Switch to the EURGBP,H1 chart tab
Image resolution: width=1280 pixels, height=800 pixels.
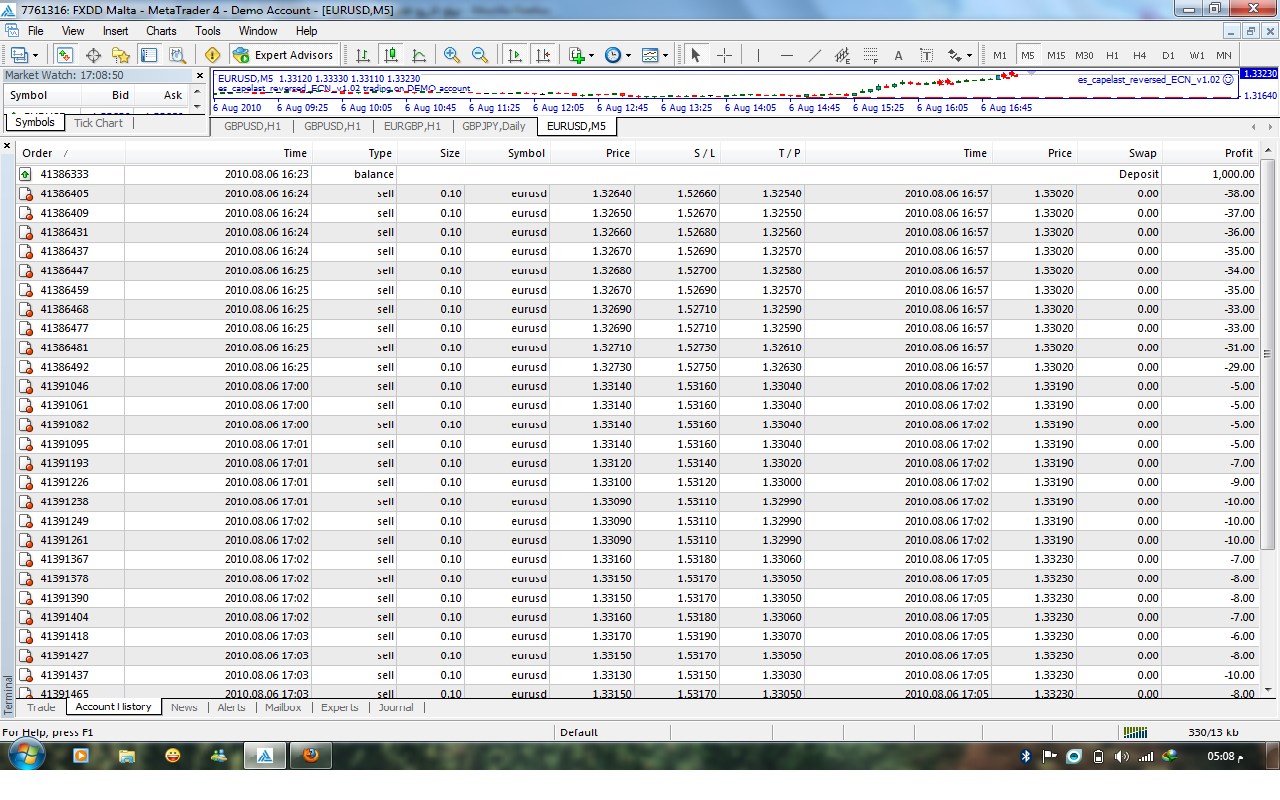(412, 127)
